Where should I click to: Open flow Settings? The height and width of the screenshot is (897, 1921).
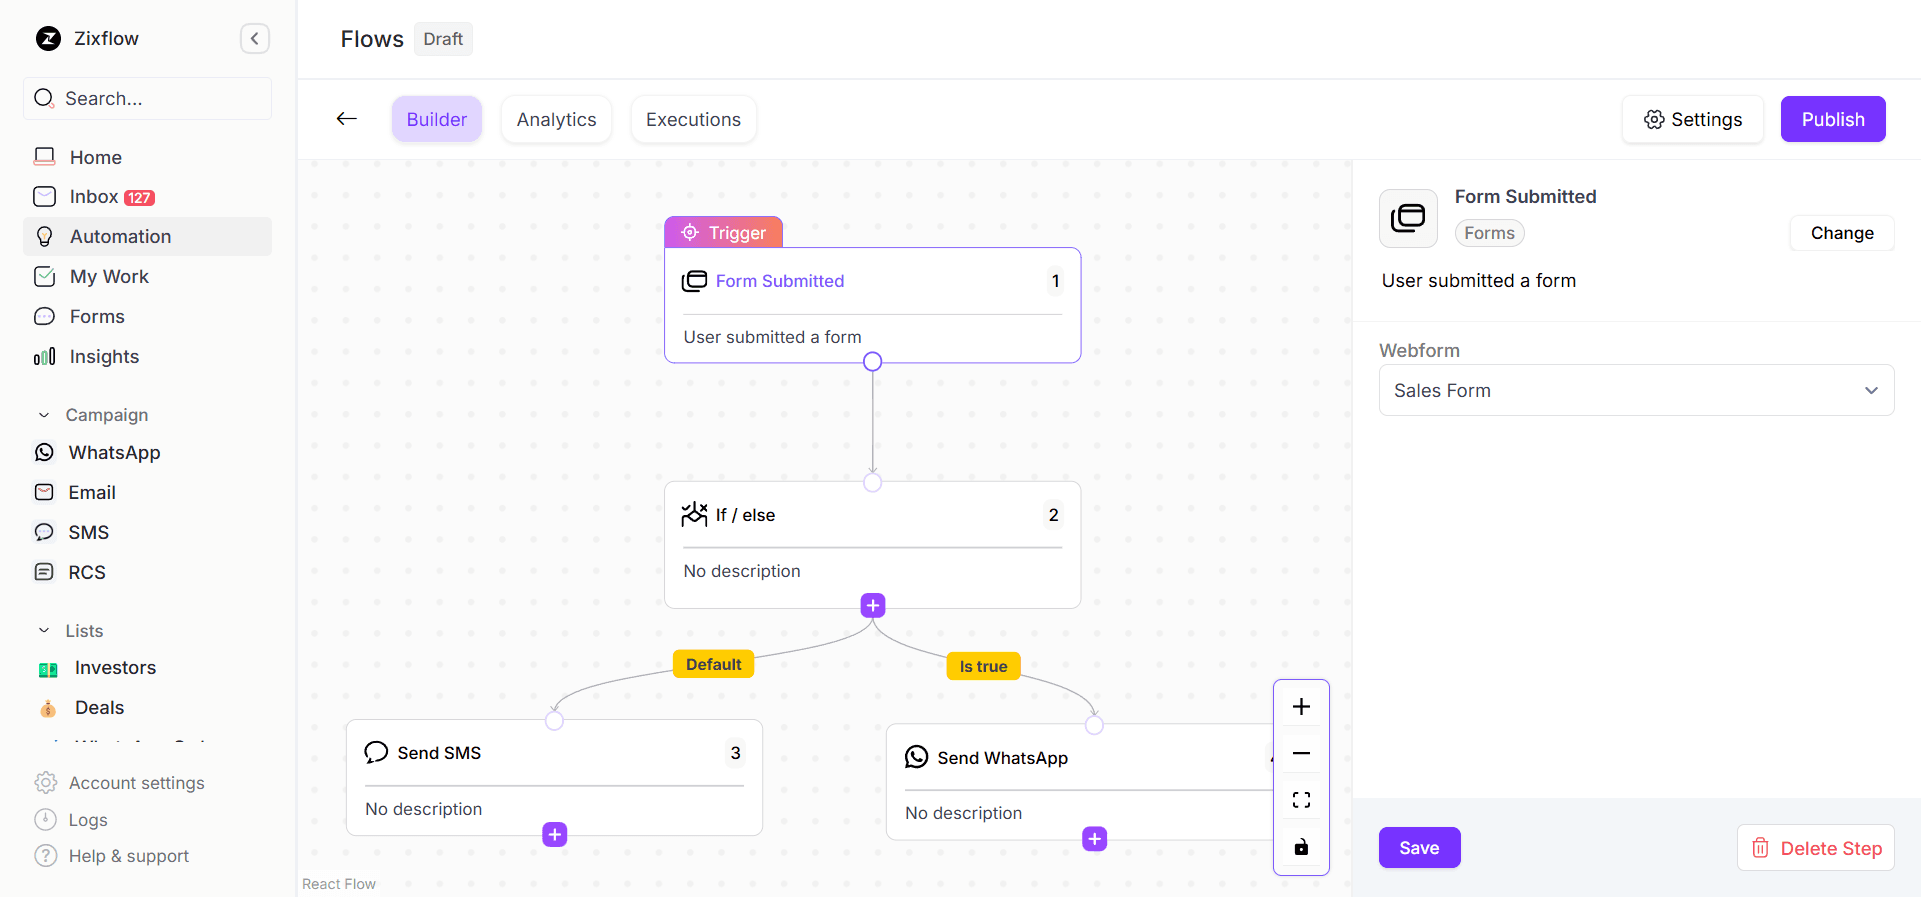1692,120
